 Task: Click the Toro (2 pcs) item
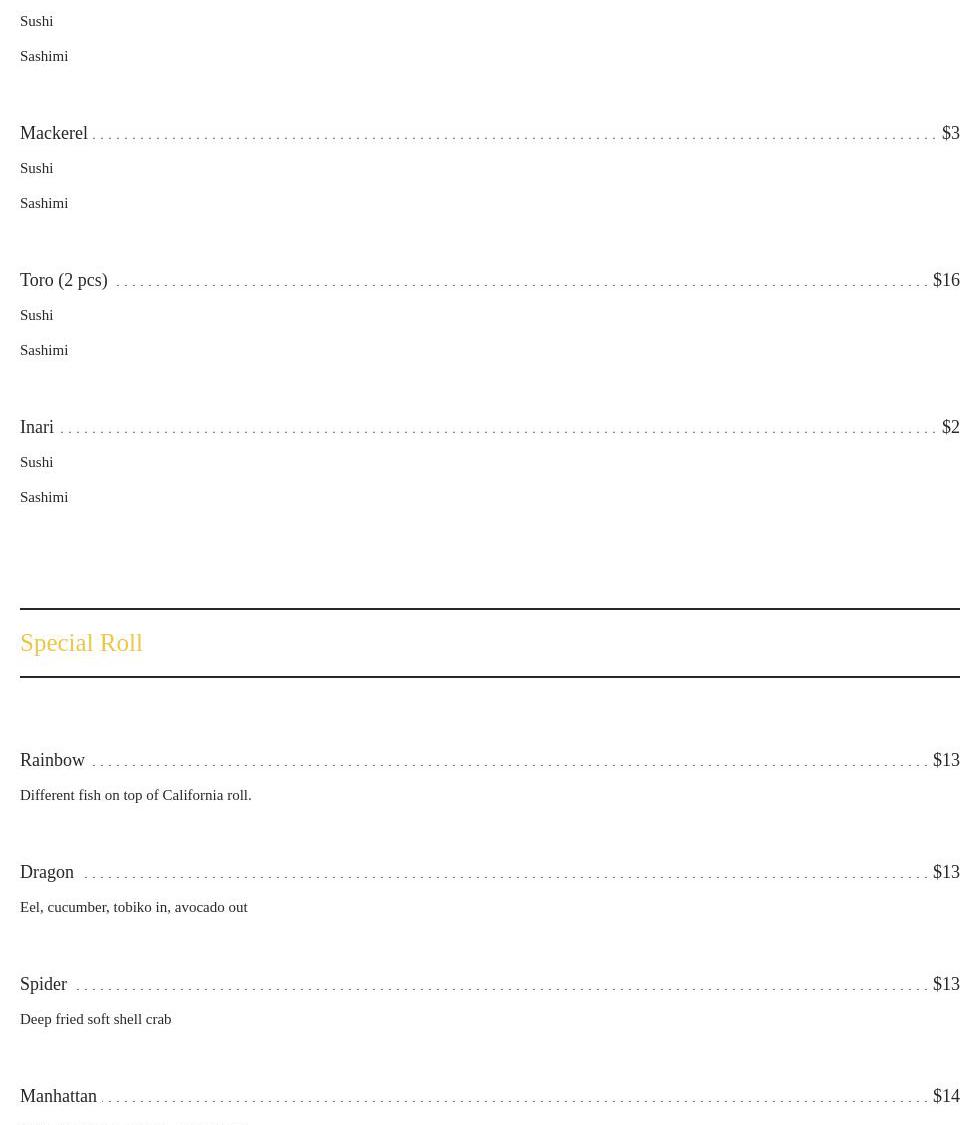click(64, 280)
